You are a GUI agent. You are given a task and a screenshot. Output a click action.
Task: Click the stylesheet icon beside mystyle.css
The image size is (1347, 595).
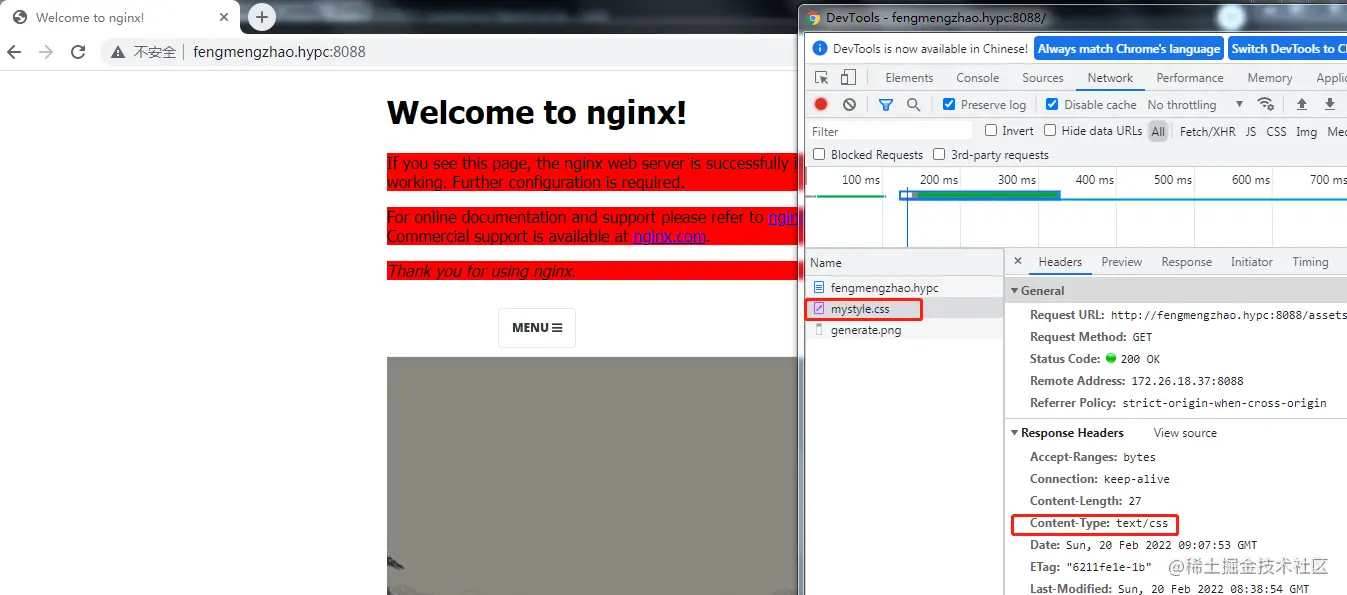(x=819, y=309)
